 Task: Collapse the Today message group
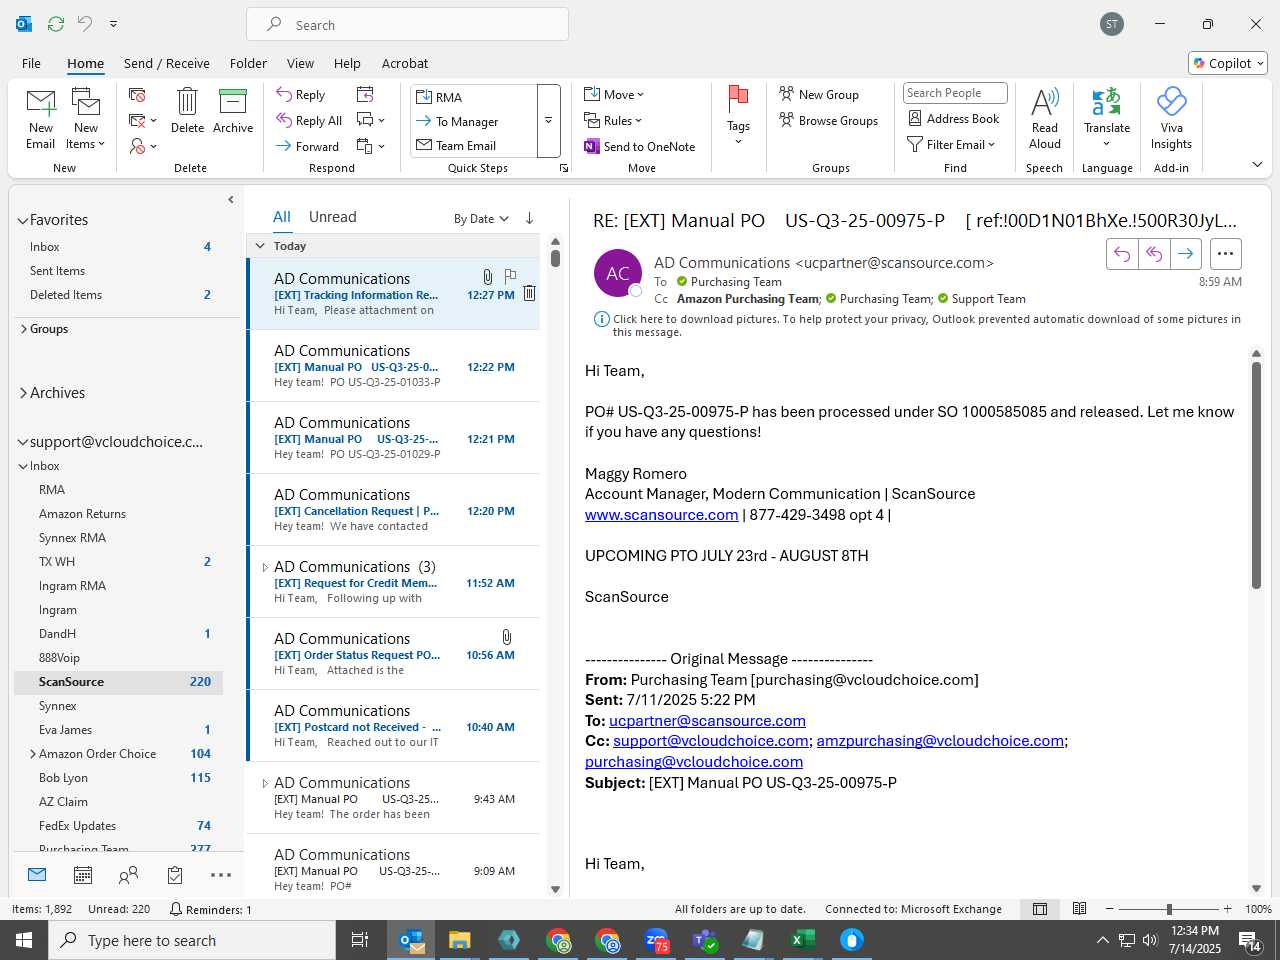pos(260,246)
